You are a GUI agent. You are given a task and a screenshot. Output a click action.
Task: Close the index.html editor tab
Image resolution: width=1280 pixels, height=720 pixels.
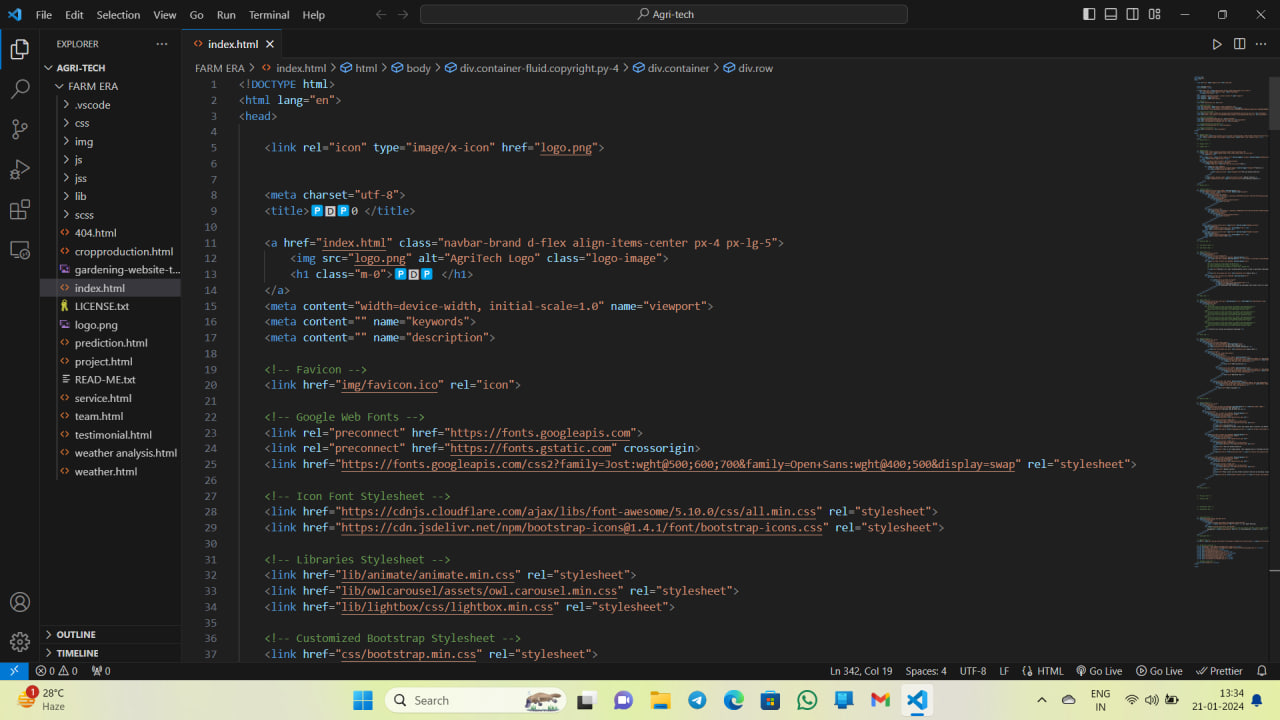270,44
